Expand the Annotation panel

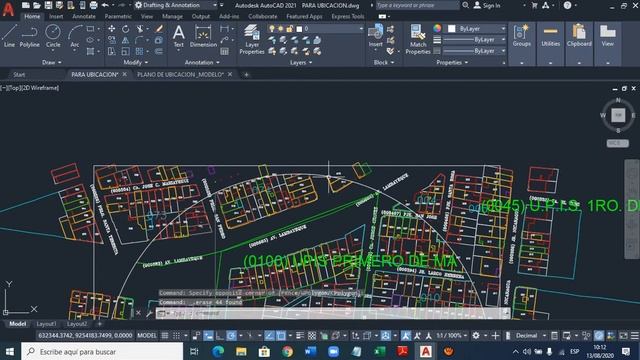click(x=202, y=62)
